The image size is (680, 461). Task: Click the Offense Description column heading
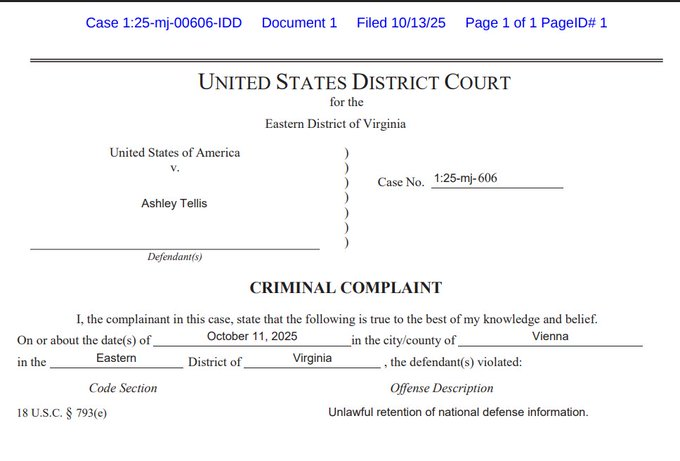tap(441, 388)
